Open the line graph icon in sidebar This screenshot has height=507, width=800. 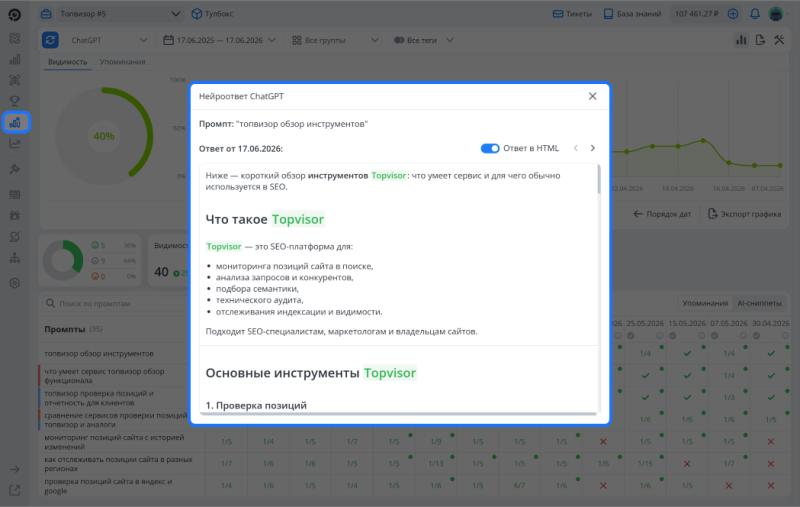point(15,144)
